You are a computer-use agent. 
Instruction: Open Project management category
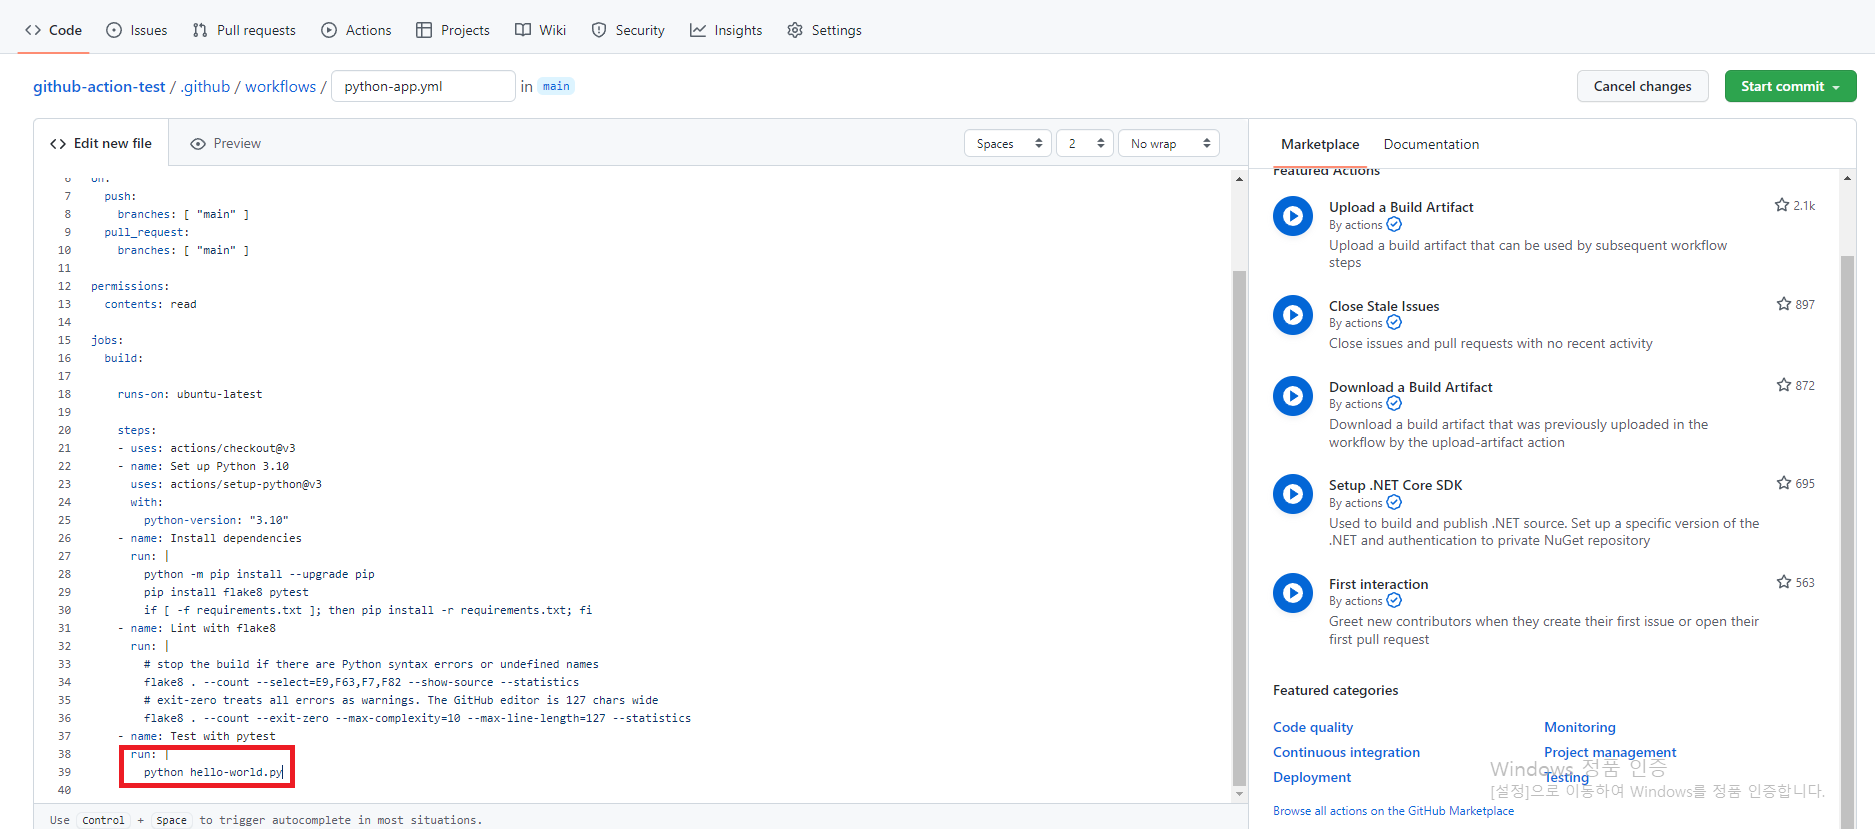tap(1610, 752)
